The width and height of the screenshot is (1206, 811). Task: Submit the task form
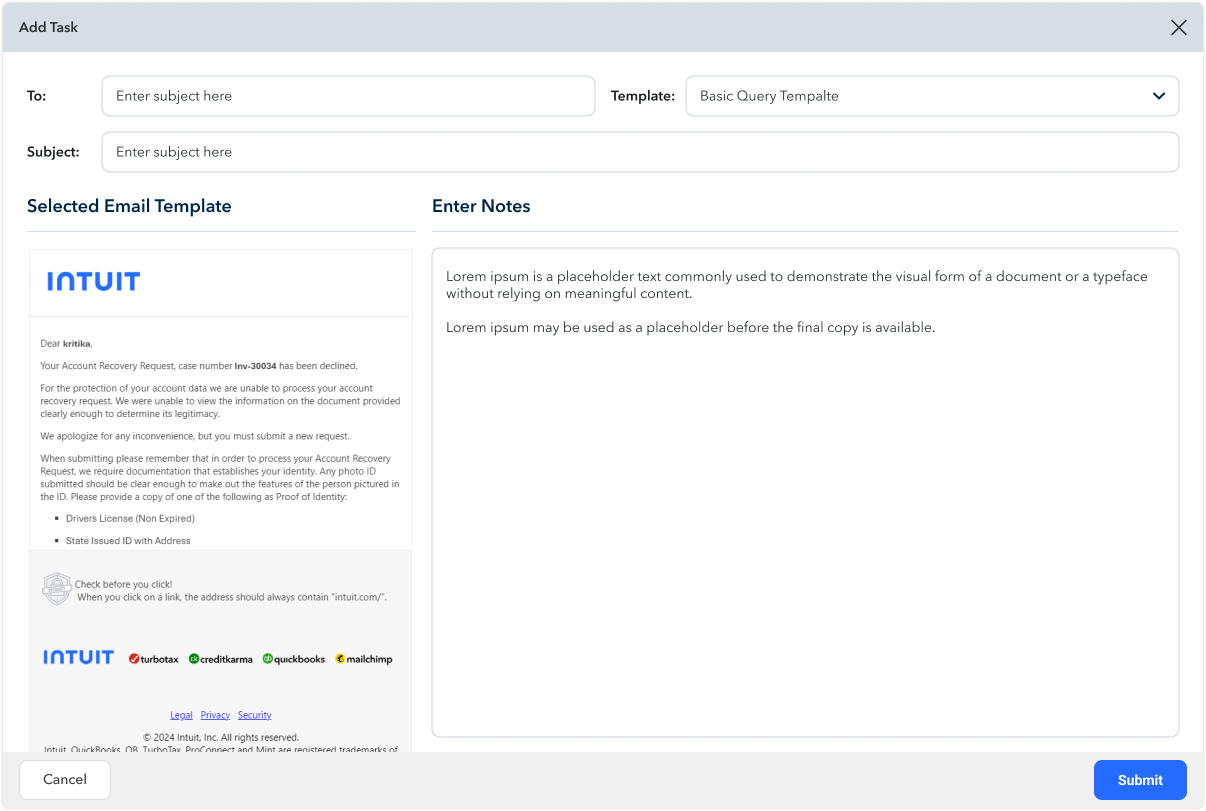pyautogui.click(x=1140, y=780)
